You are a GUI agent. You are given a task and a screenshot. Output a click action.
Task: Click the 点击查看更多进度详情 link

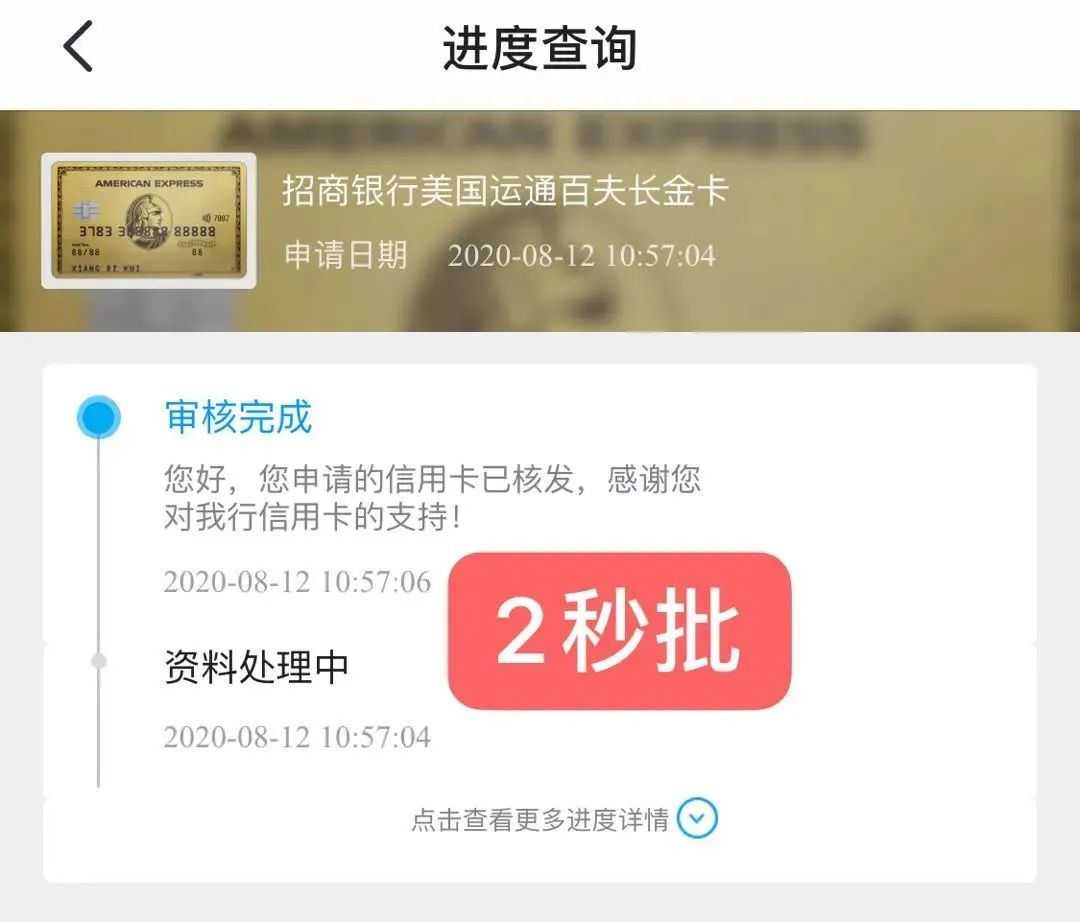[x=540, y=819]
